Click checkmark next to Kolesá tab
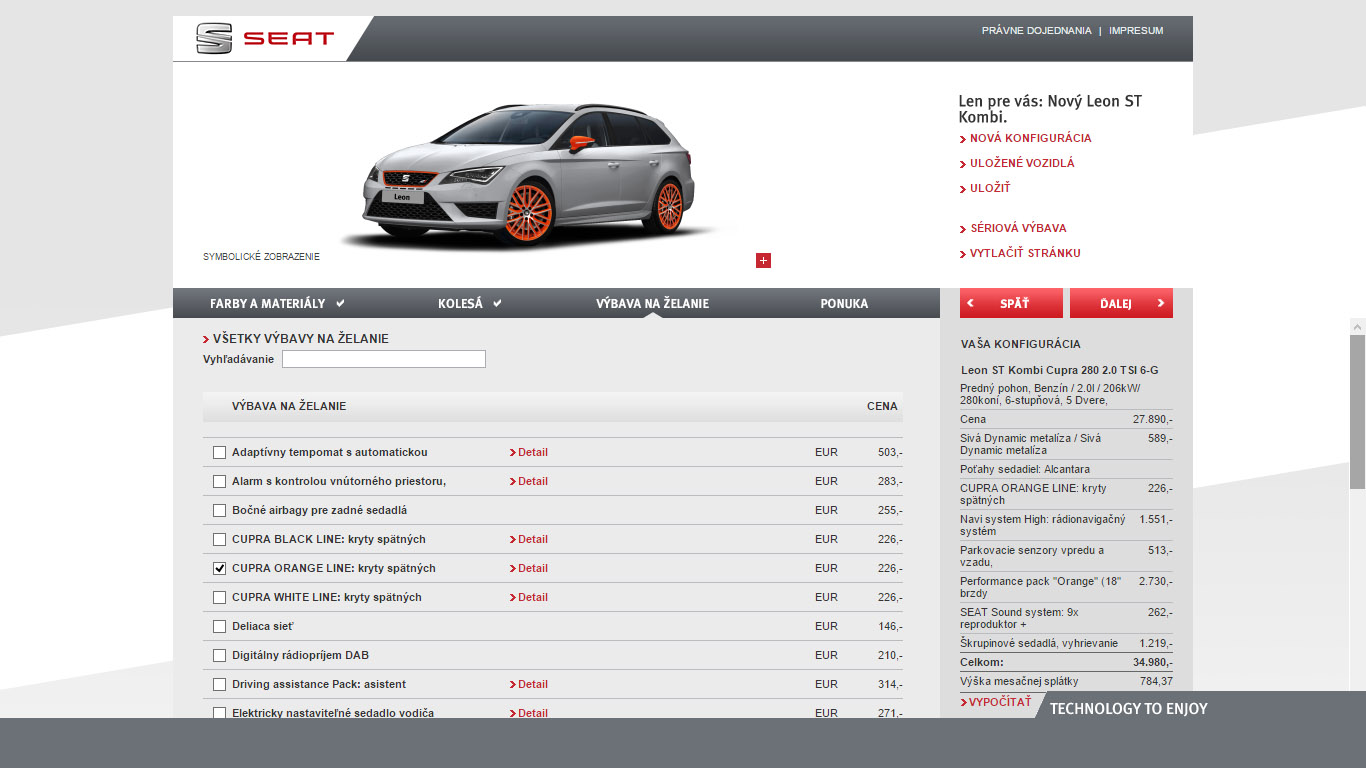Viewport: 1366px width, 768px height. [497, 303]
